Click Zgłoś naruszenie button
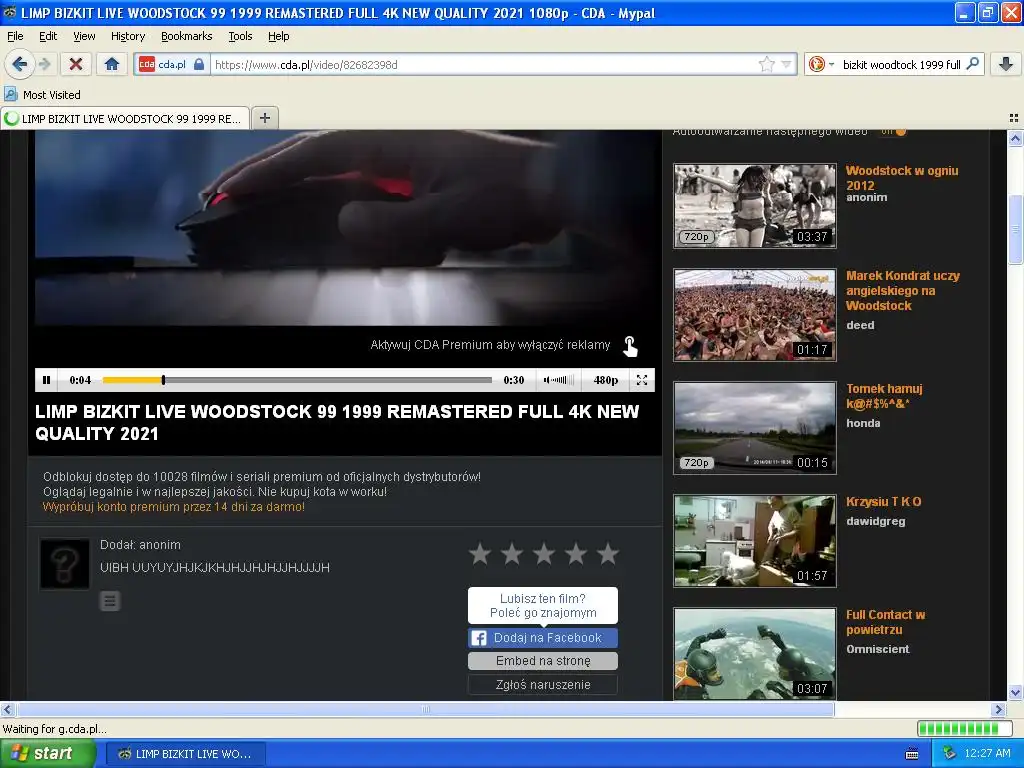 [543, 684]
